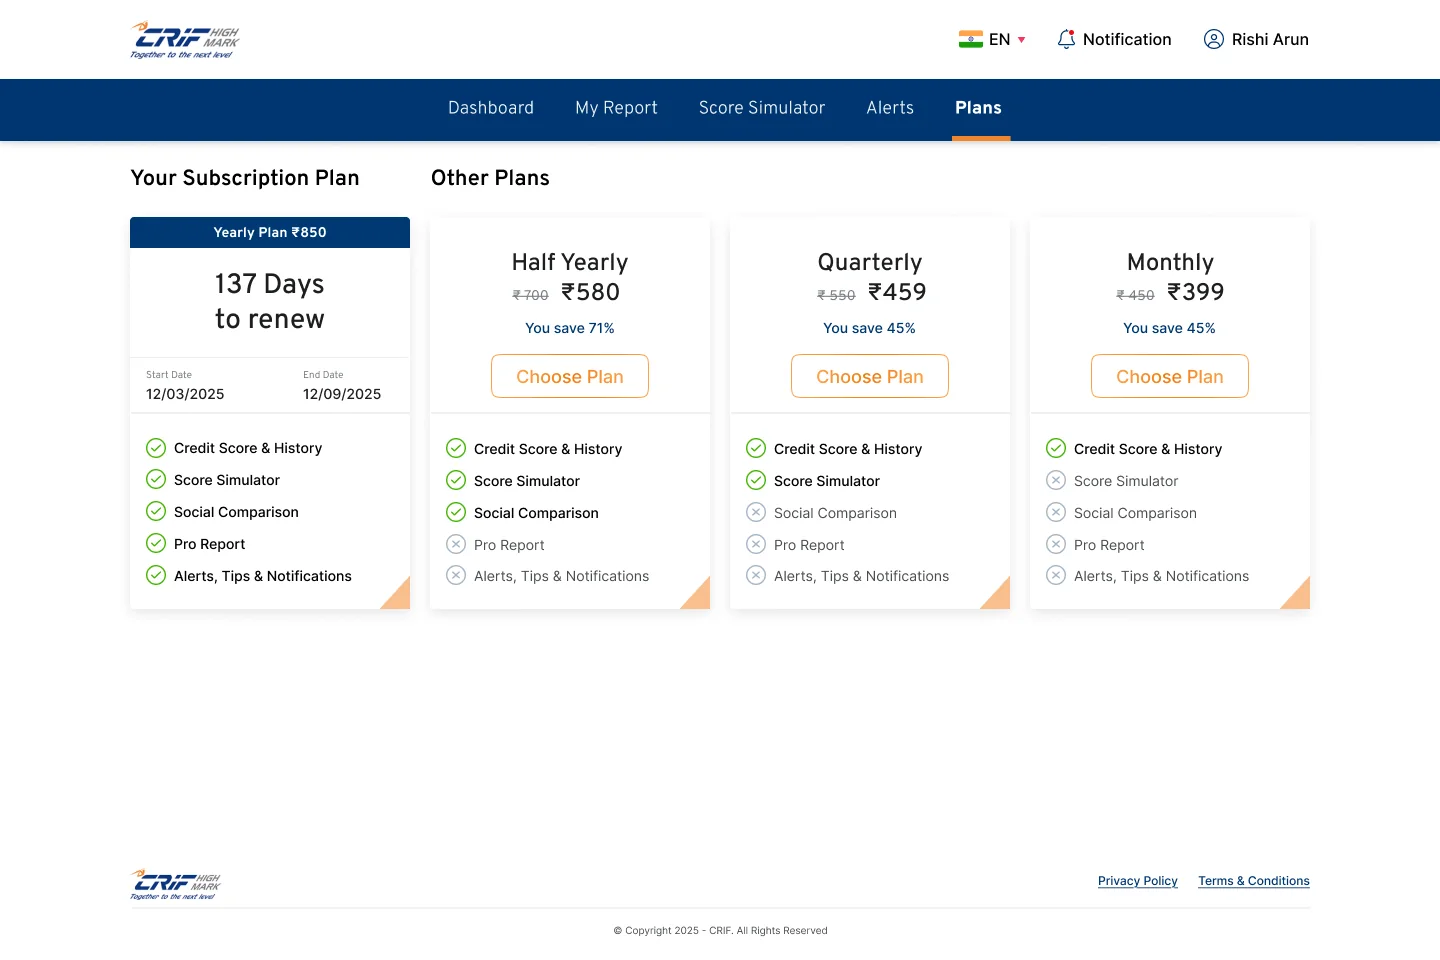This screenshot has width=1440, height=960.
Task: Click the Yearly Plan ₹850 header banner
Action: tap(270, 232)
